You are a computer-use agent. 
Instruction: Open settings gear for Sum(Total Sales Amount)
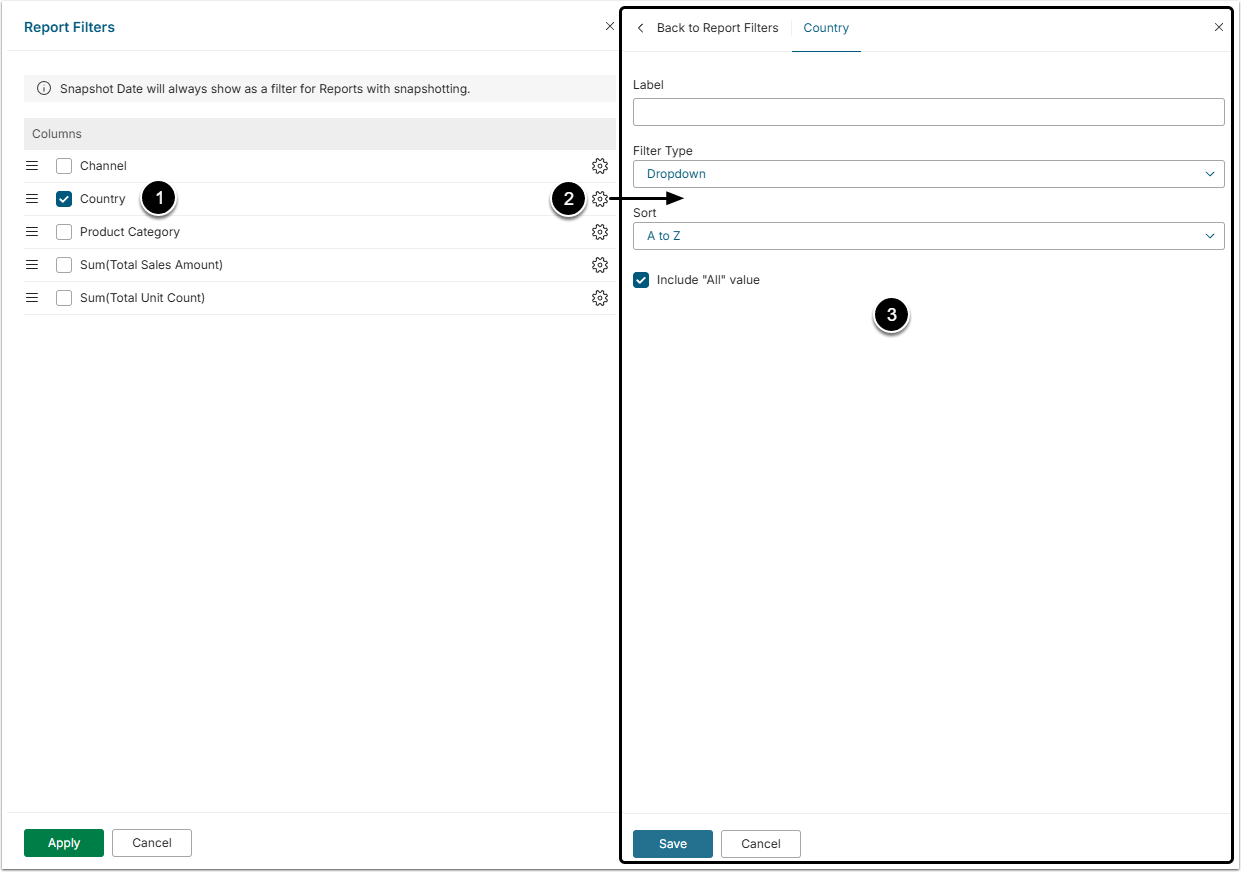pyautogui.click(x=600, y=265)
